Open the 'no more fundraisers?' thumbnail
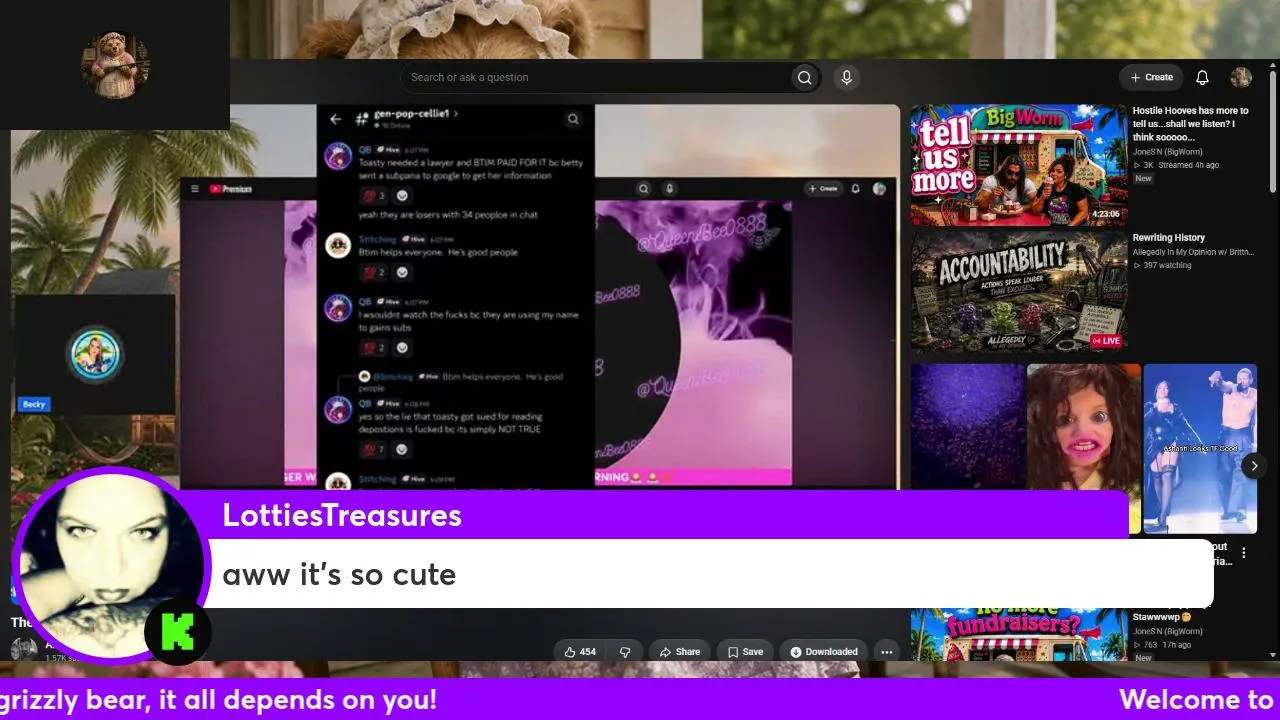Image resolution: width=1280 pixels, height=720 pixels. (x=1018, y=634)
